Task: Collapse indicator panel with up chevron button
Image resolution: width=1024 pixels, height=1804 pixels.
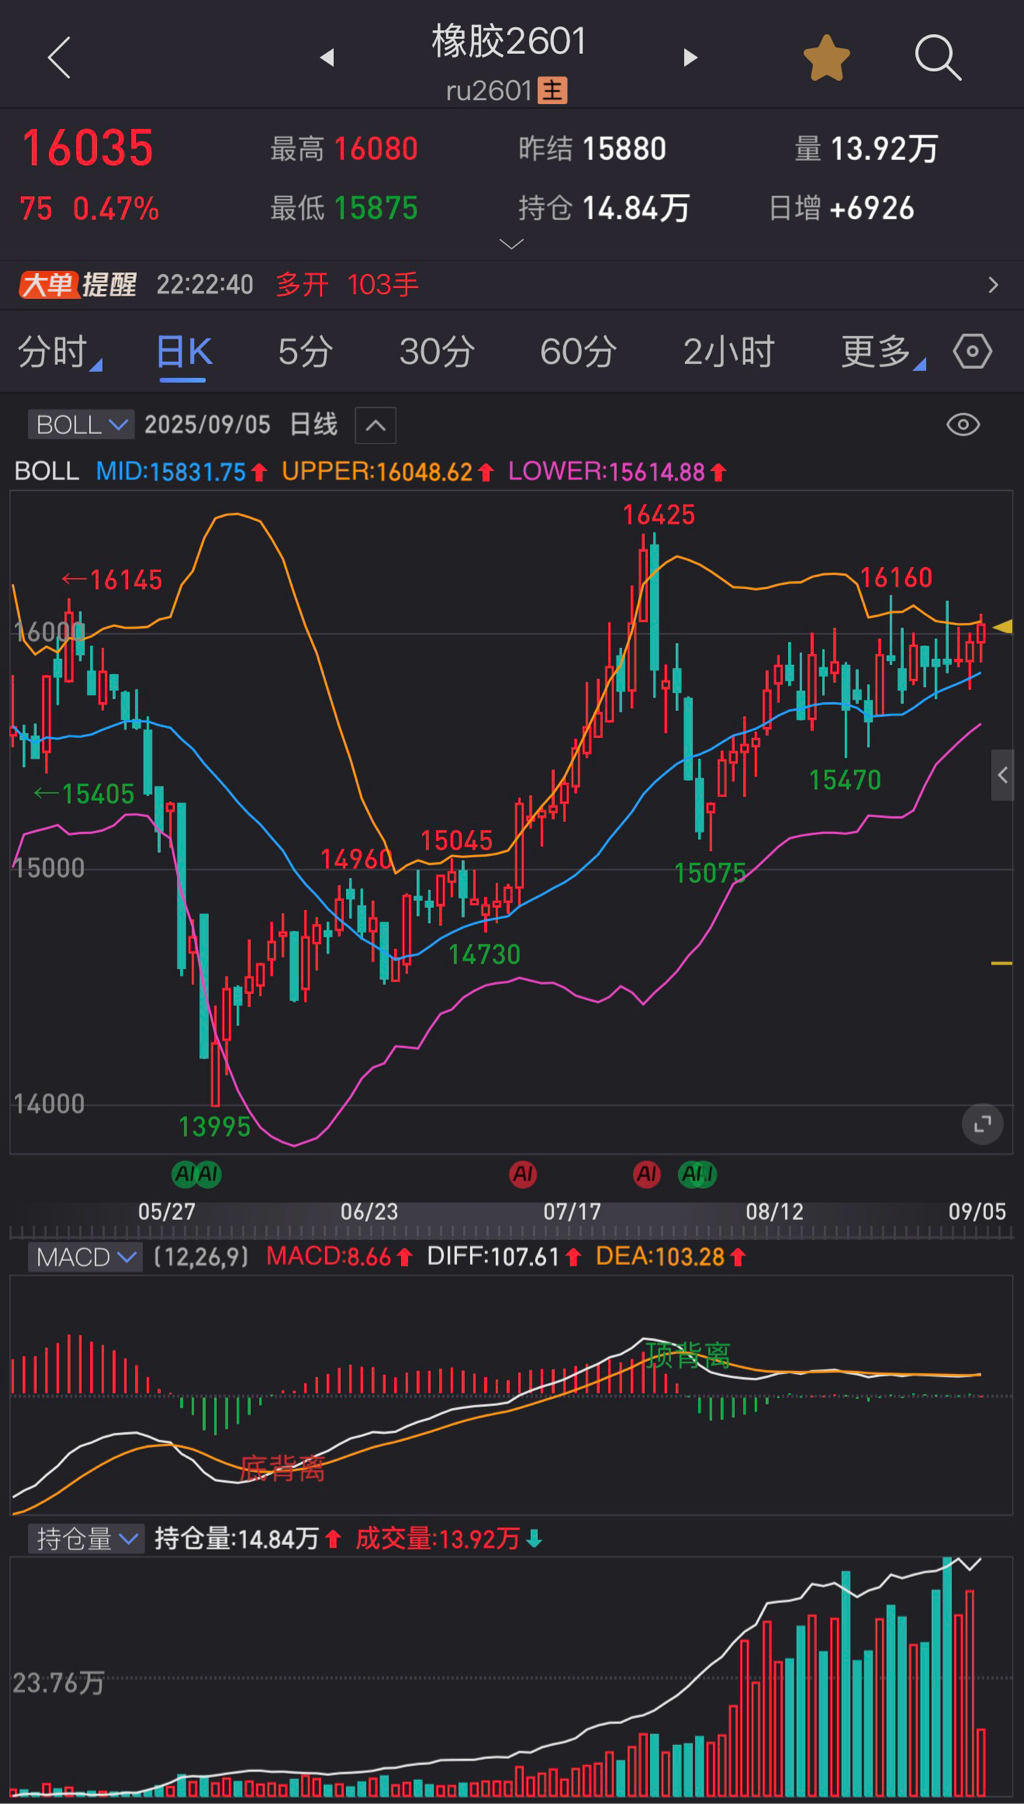Action: pyautogui.click(x=376, y=425)
